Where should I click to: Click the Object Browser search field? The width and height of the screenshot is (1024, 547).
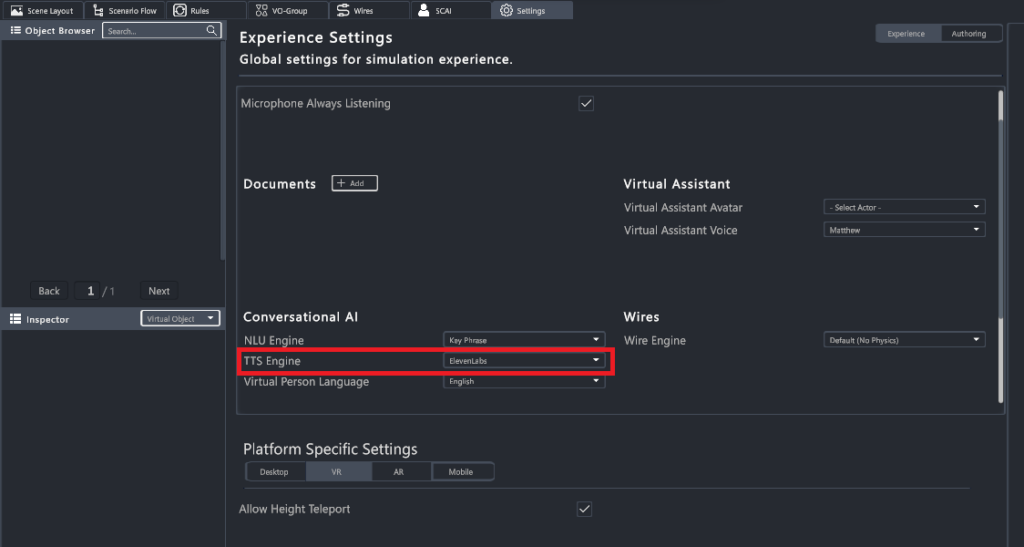(155, 31)
